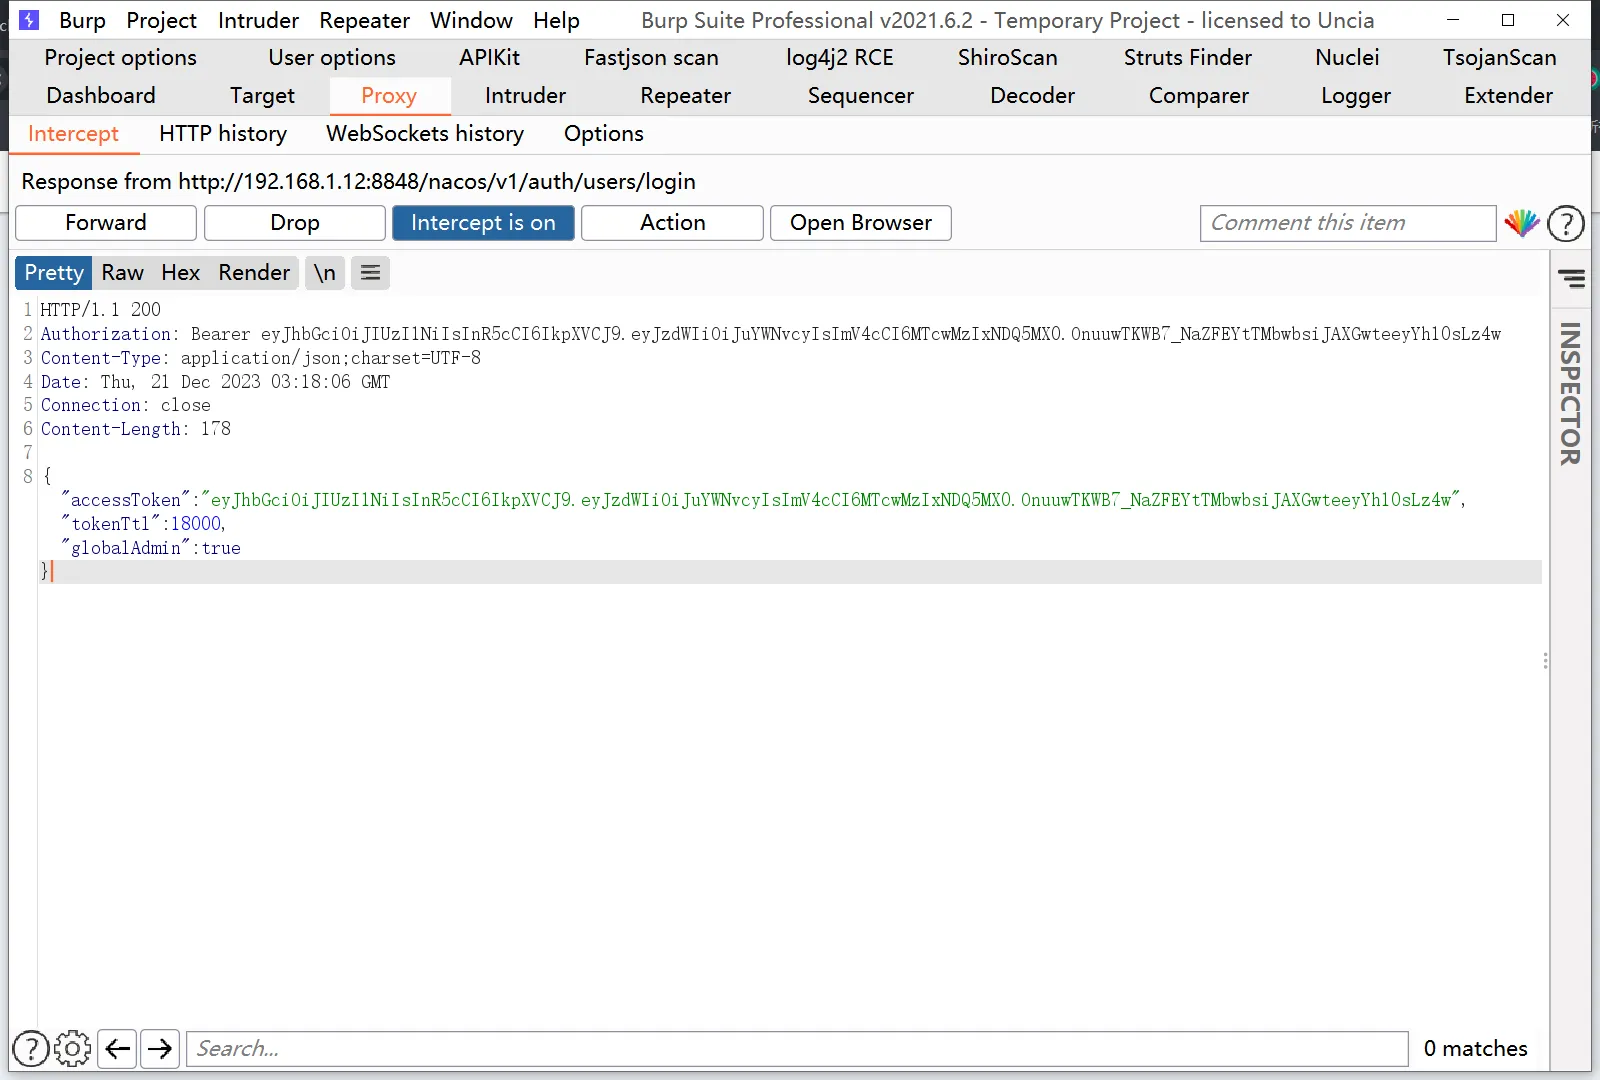Select the proxy Options sub-tab
This screenshot has height=1080, width=1600.
(x=603, y=134)
